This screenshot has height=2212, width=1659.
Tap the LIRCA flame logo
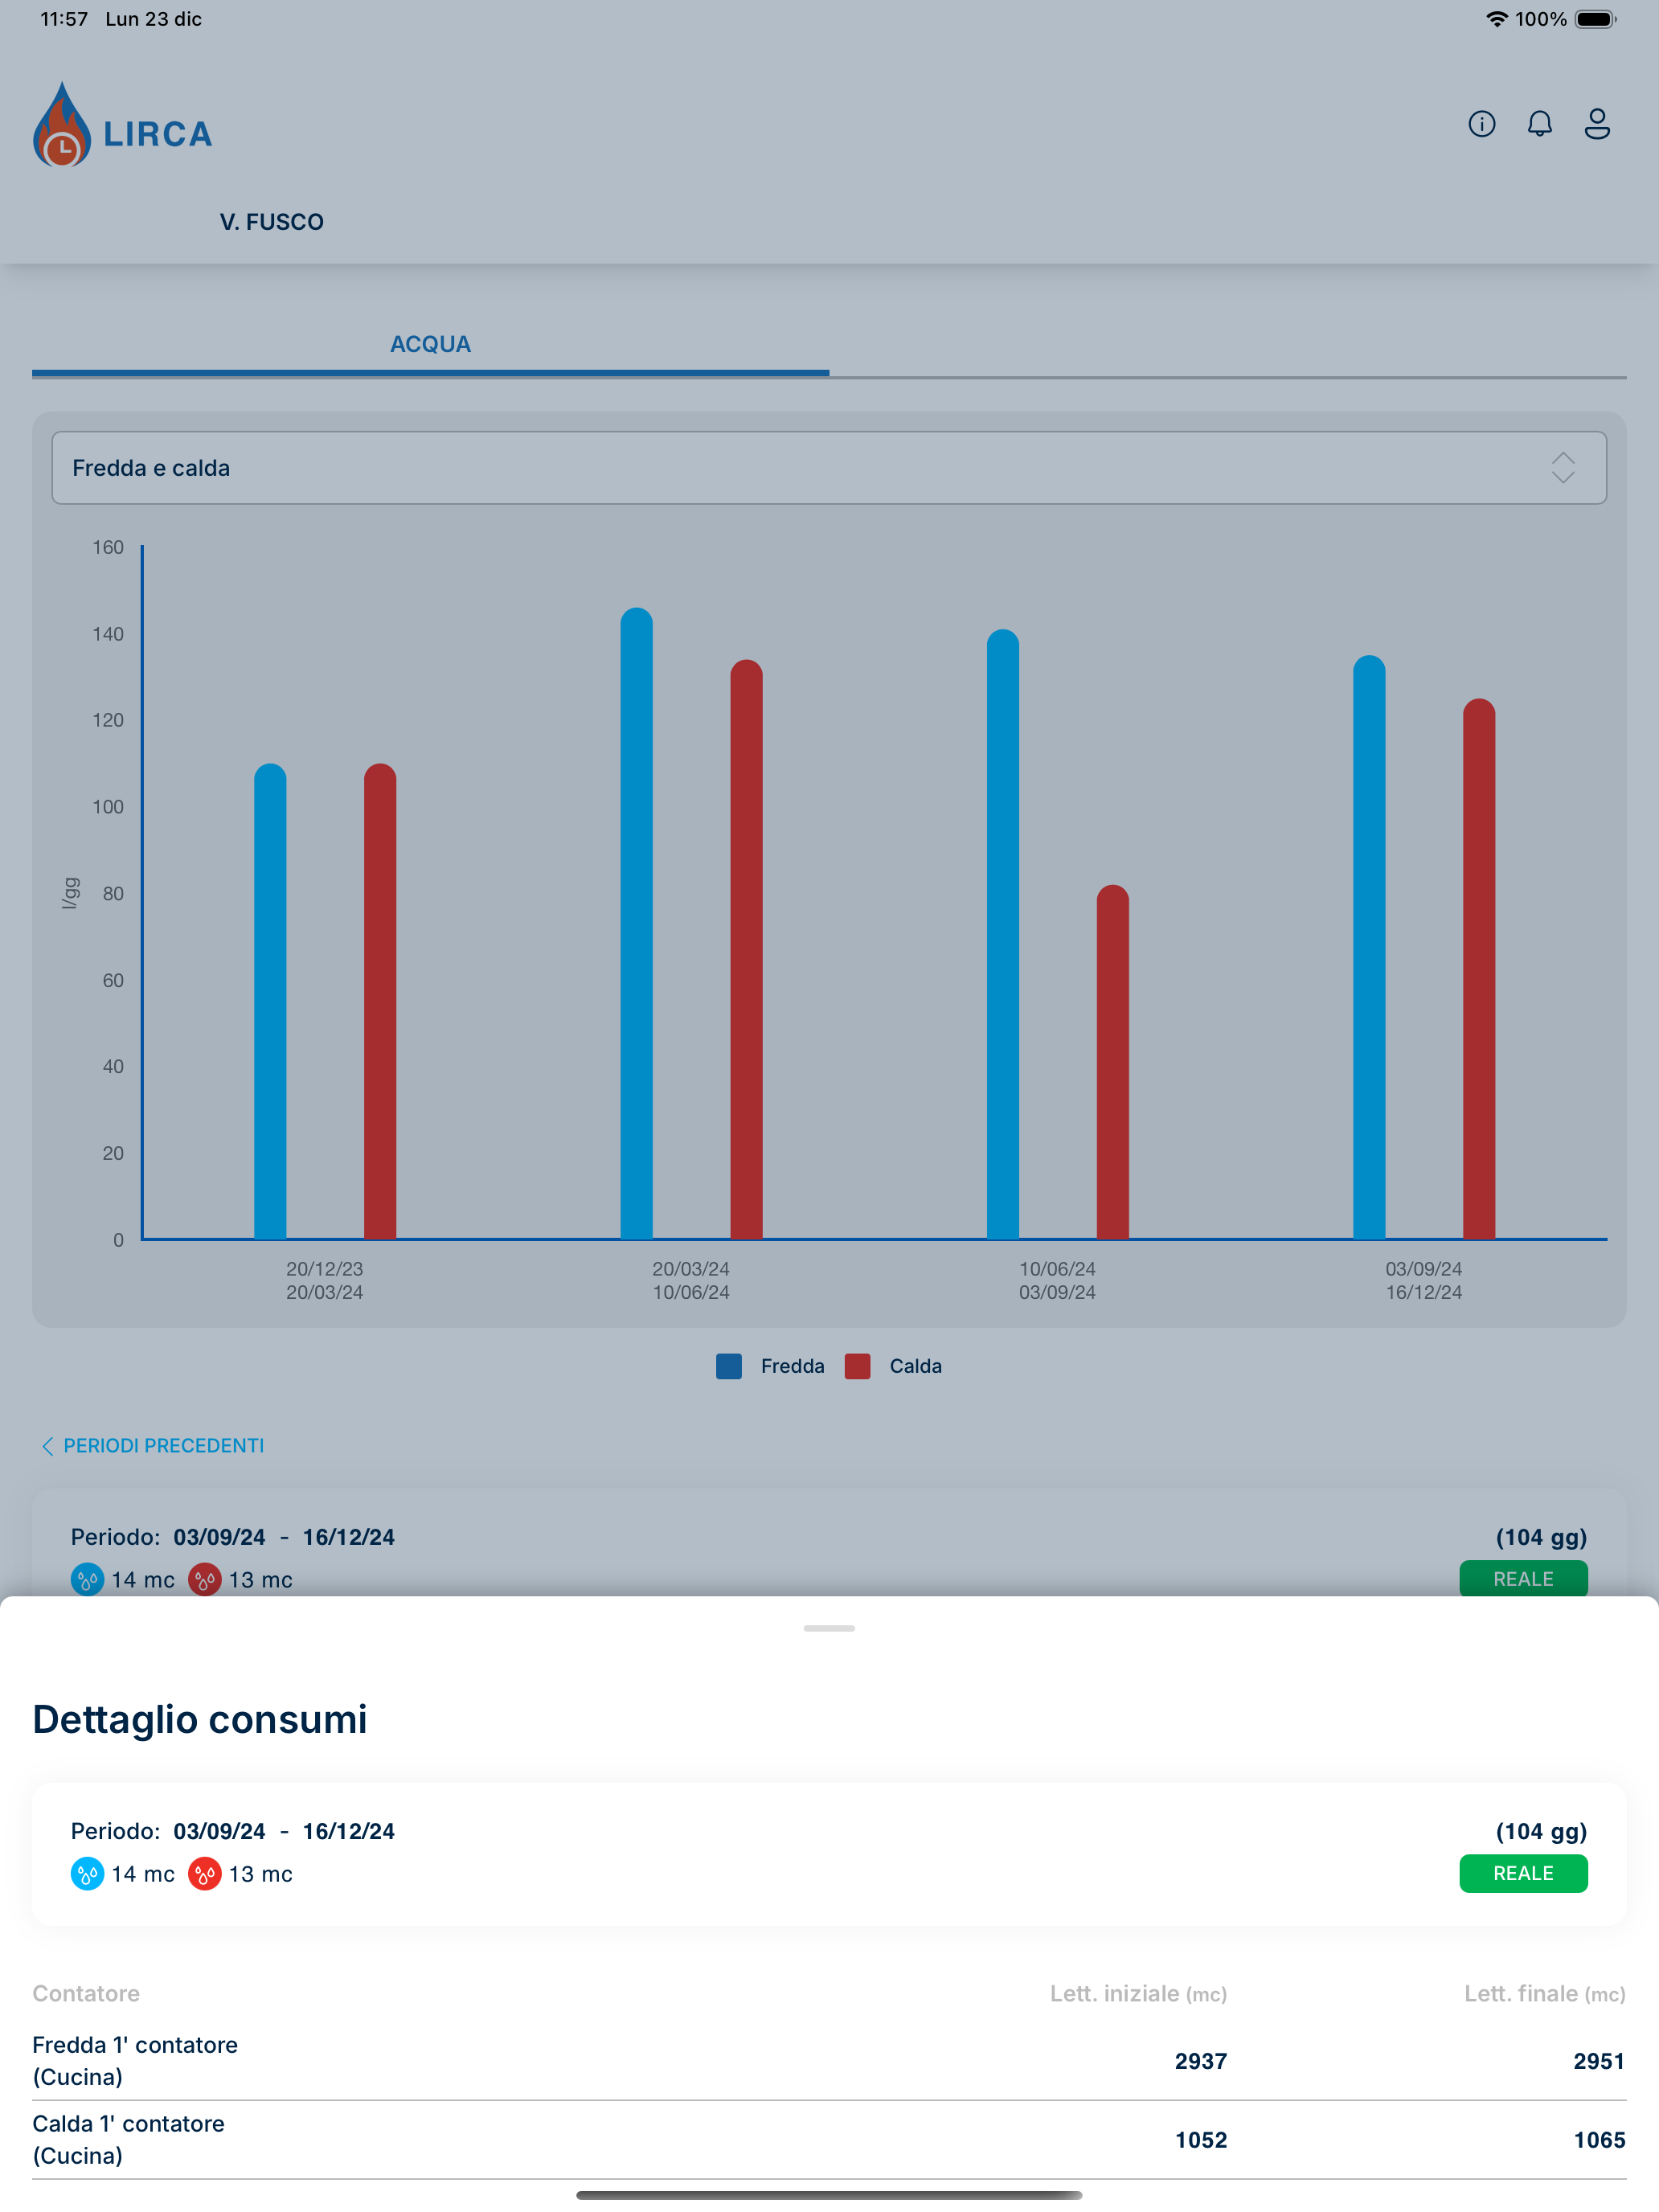pos(62,124)
